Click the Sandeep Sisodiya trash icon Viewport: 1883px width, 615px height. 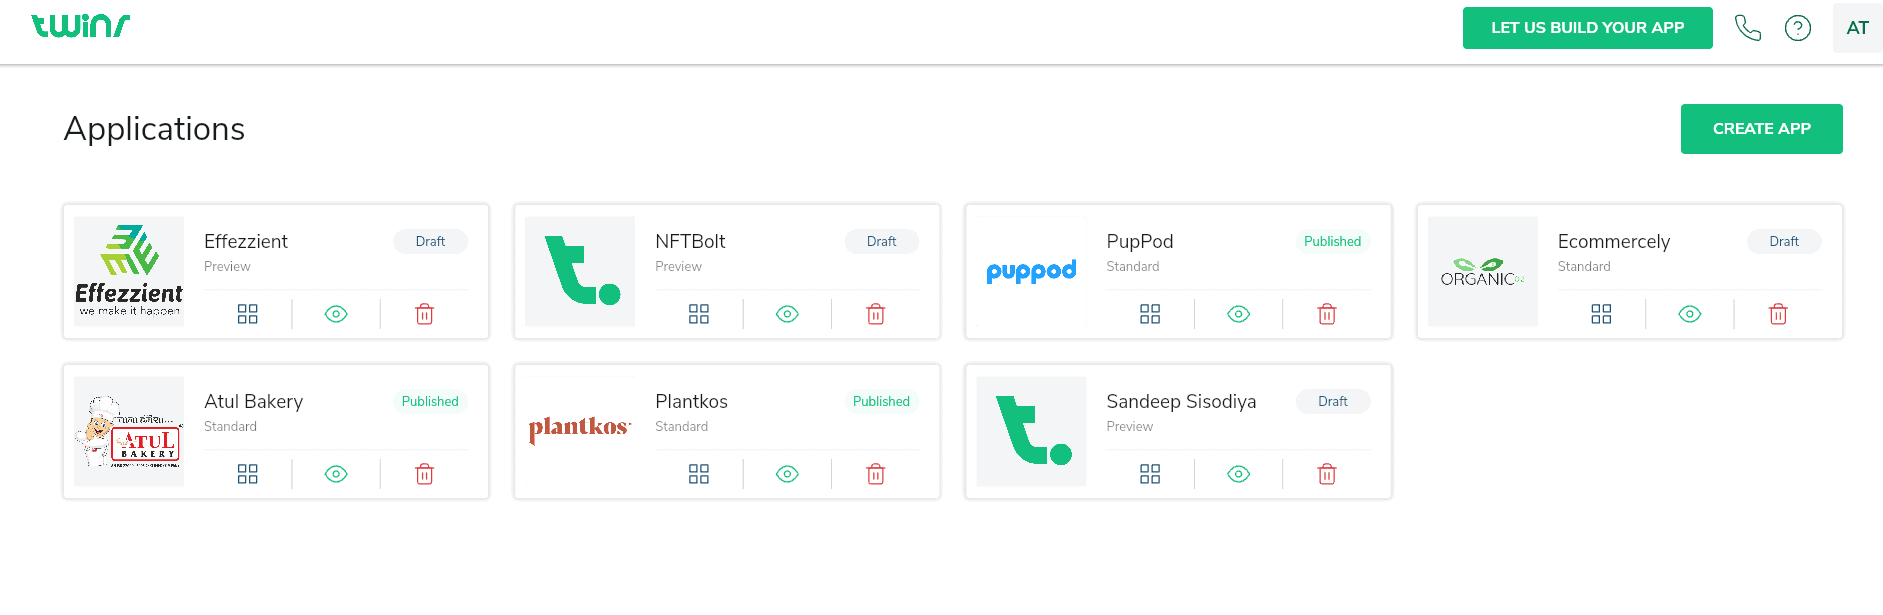pyautogui.click(x=1327, y=474)
